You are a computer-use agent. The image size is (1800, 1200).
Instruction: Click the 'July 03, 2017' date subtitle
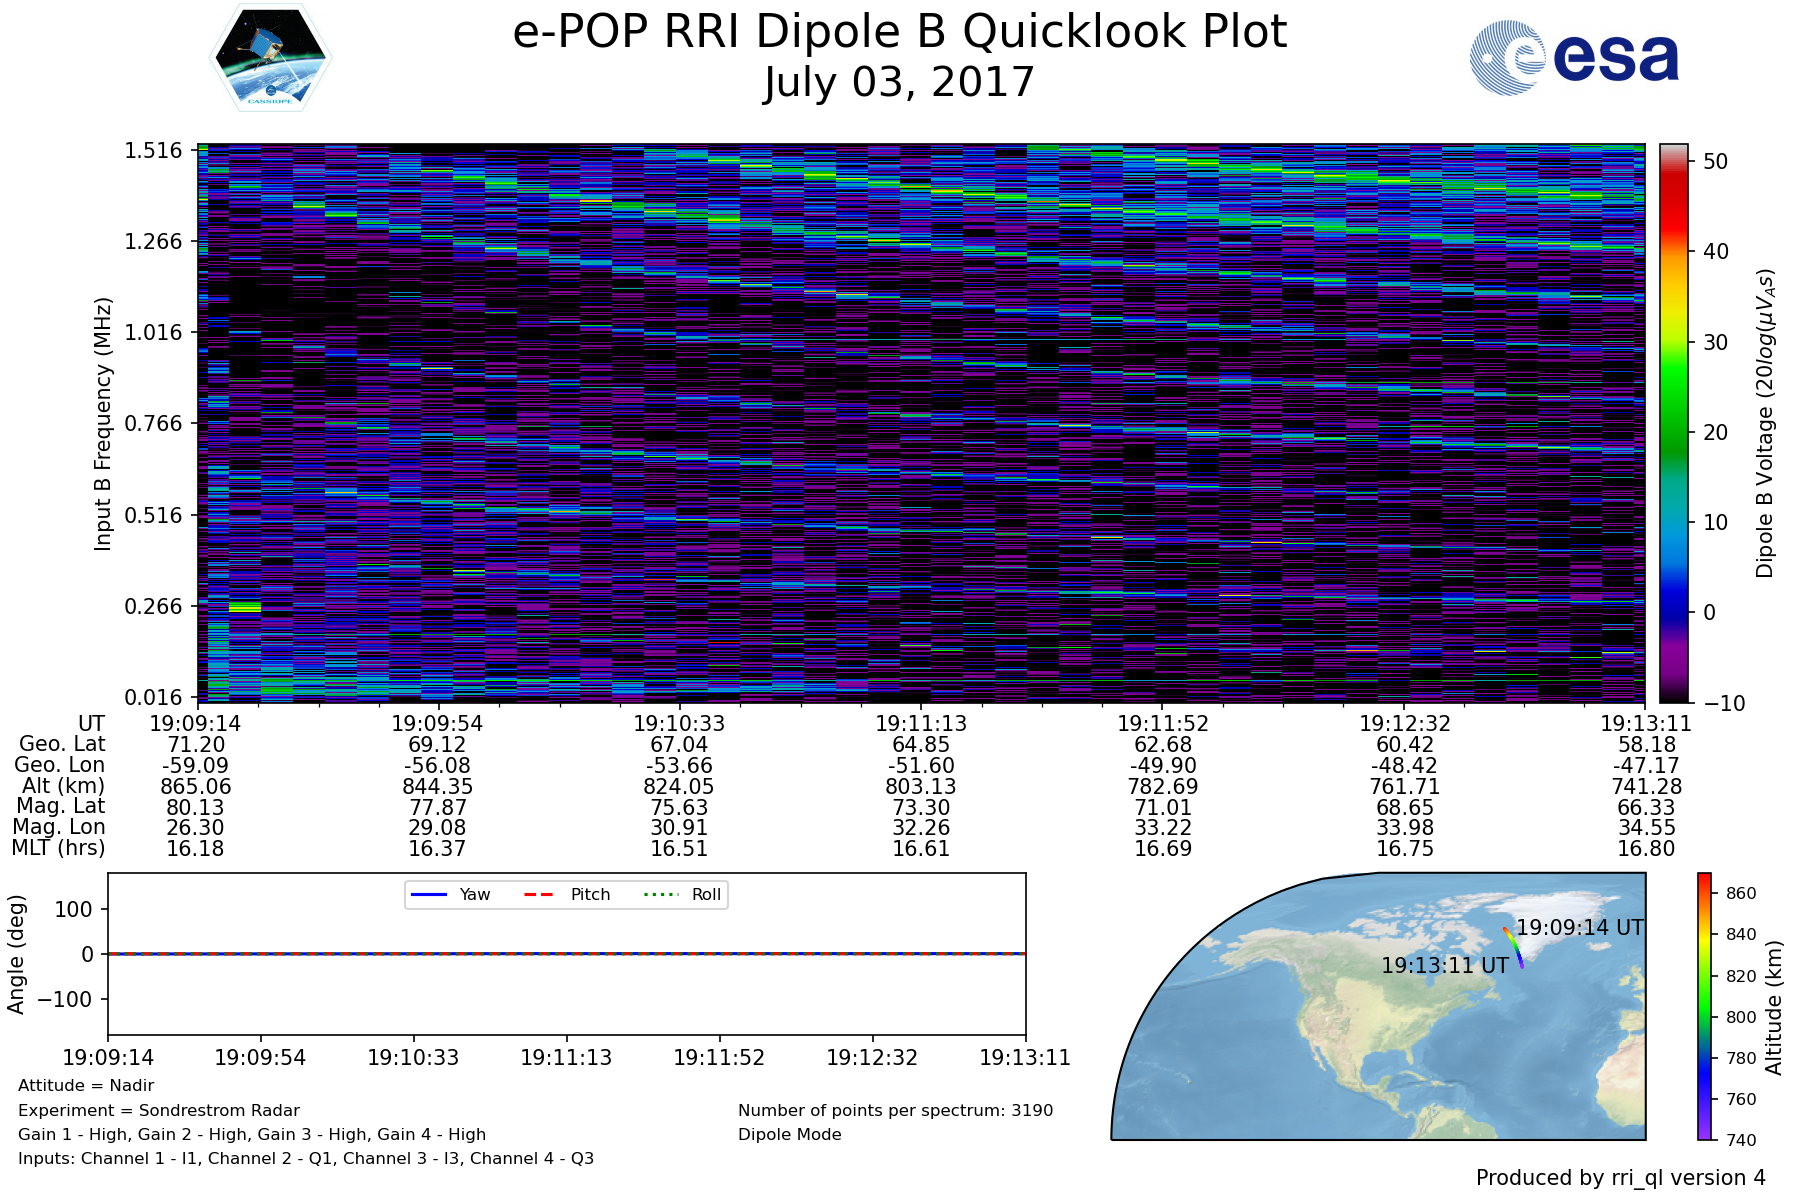click(899, 82)
